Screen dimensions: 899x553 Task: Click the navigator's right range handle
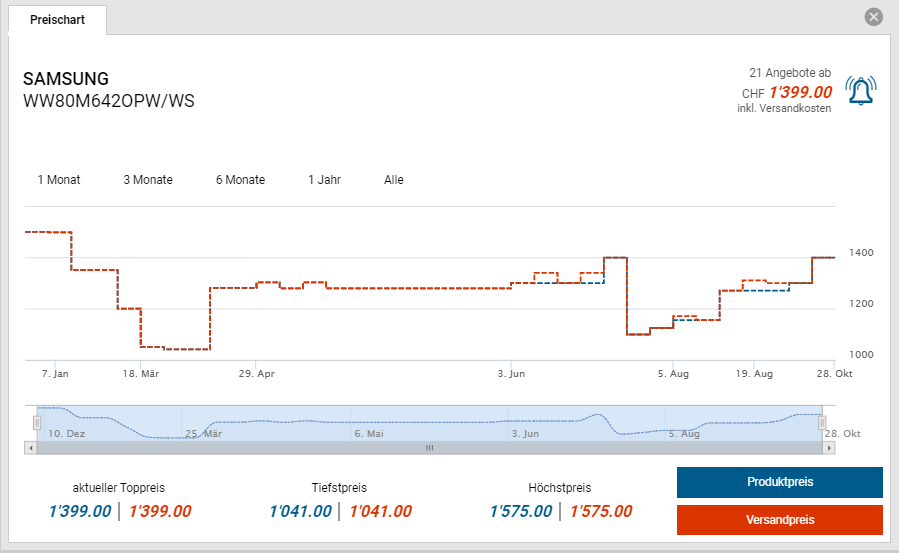(x=822, y=423)
